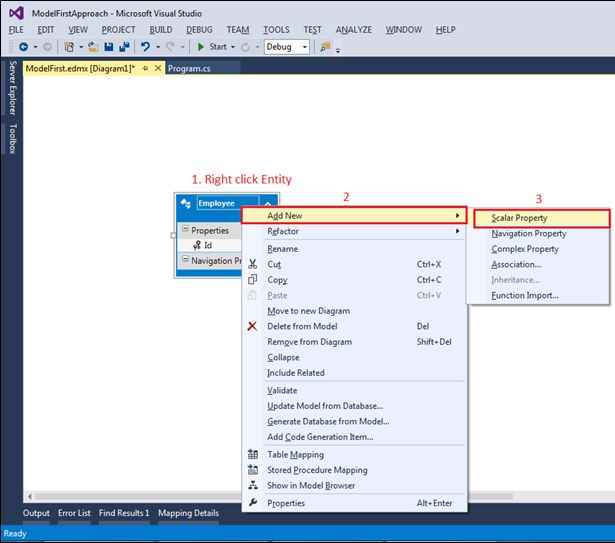Viewport: 615px width, 543px height.
Task: Click the Id key property icon
Action: coord(197,246)
